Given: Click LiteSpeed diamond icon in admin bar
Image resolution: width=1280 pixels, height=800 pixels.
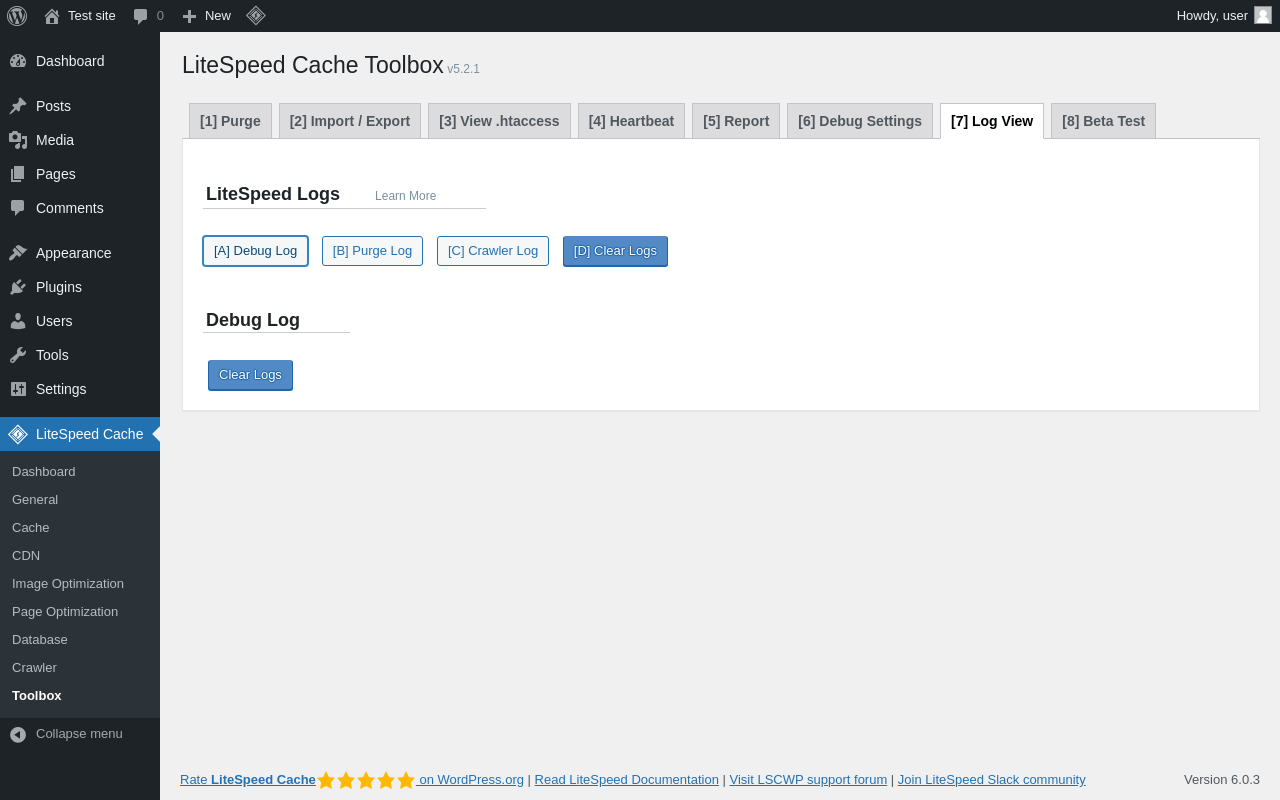Looking at the screenshot, I should [x=256, y=15].
